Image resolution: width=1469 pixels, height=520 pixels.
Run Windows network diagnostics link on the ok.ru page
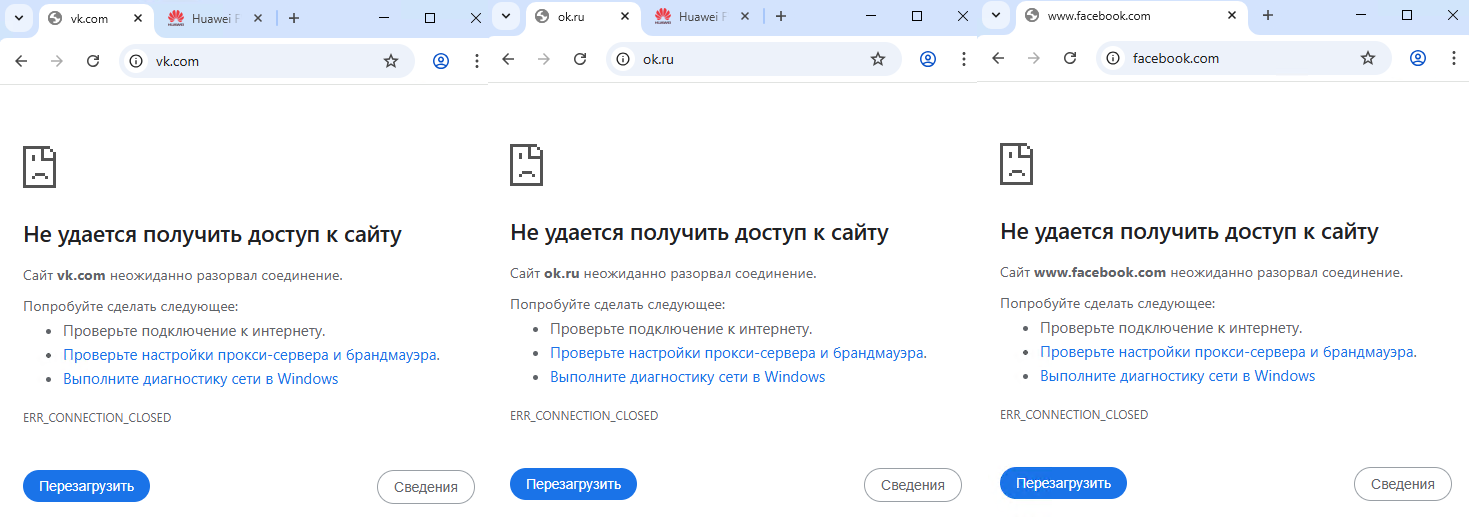click(688, 377)
